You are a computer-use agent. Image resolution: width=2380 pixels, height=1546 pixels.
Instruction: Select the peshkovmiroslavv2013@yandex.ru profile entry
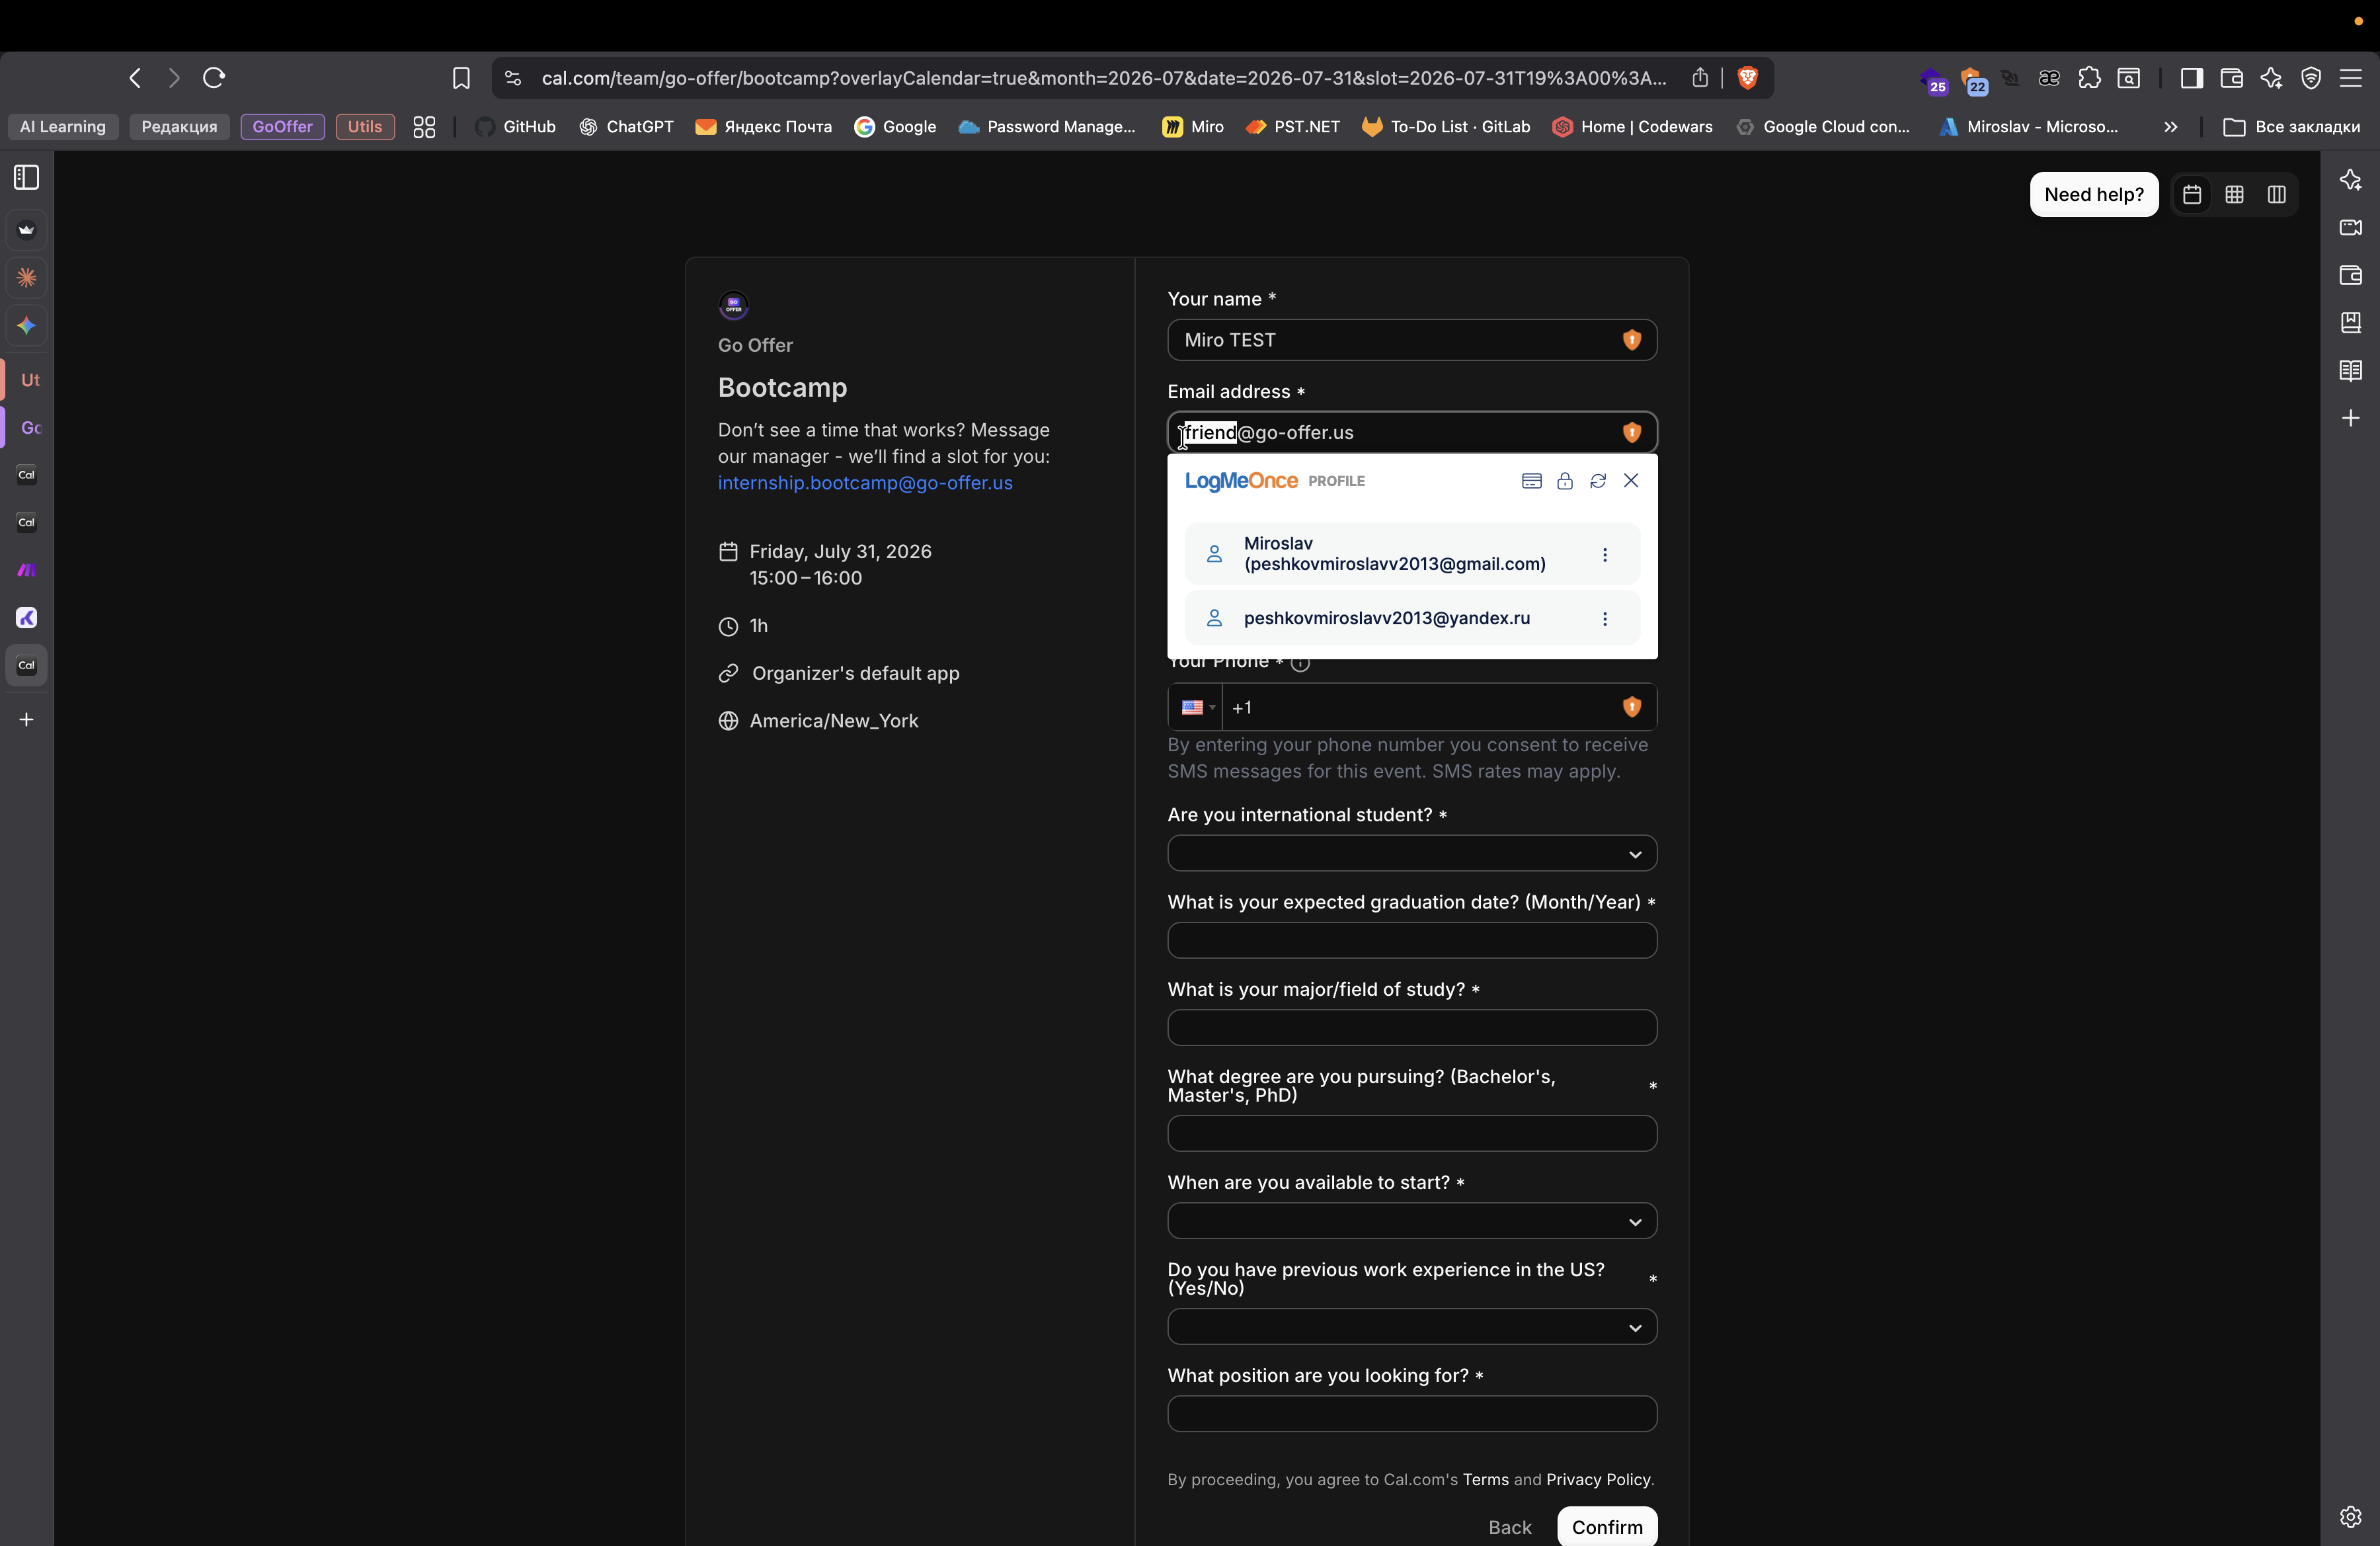[x=1386, y=618]
